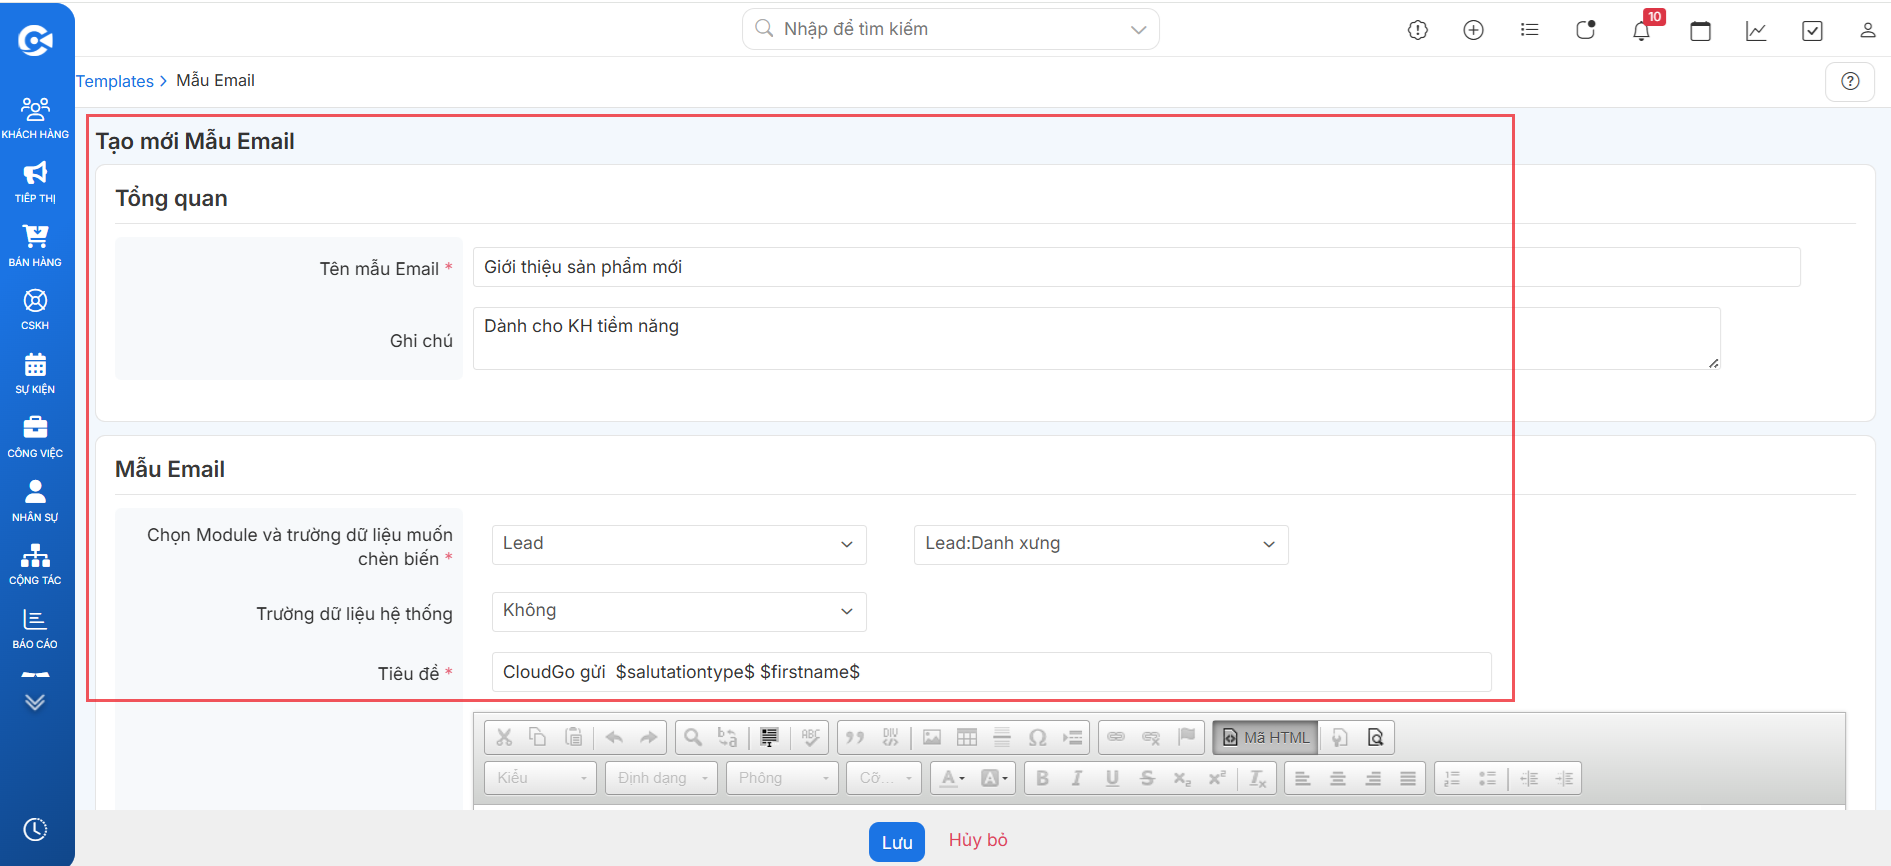Click the Lưu save button
Viewport: 1891px width, 866px height.
897,842
